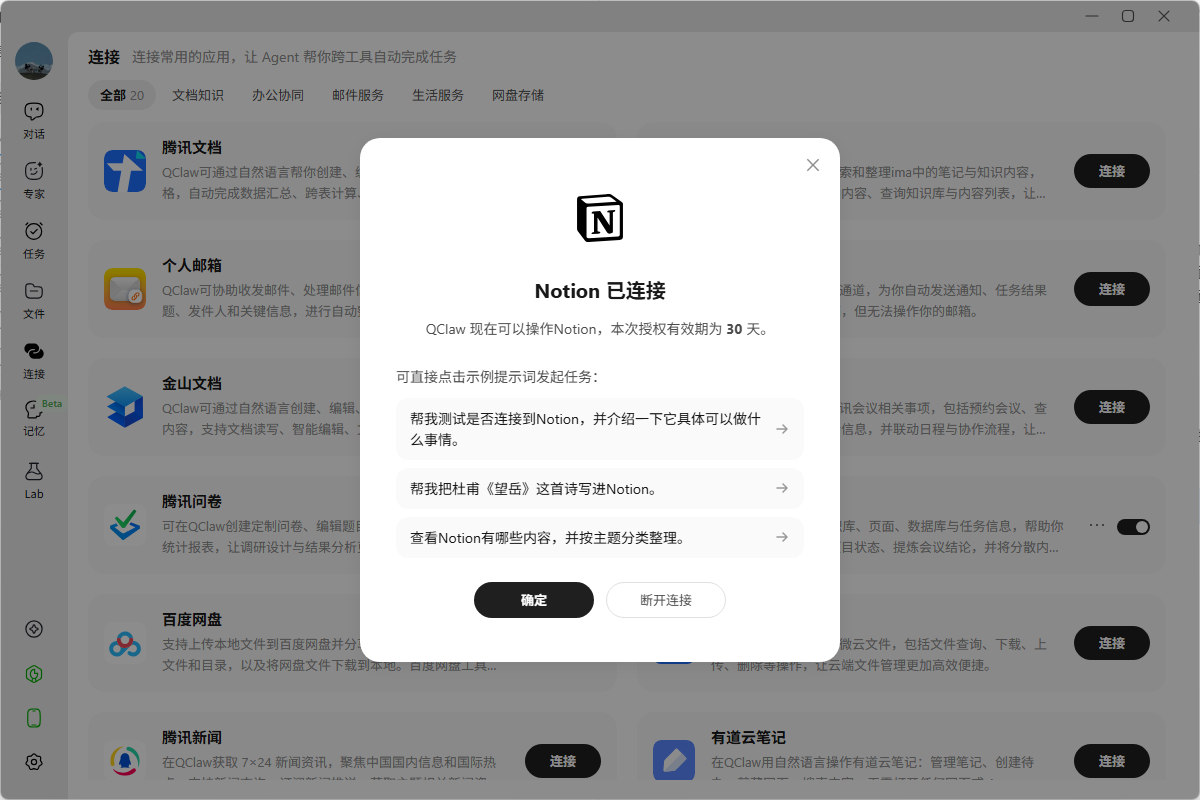Click the 有道云笔记 card title
Viewport: 1200px width, 800px height.
(x=748, y=738)
